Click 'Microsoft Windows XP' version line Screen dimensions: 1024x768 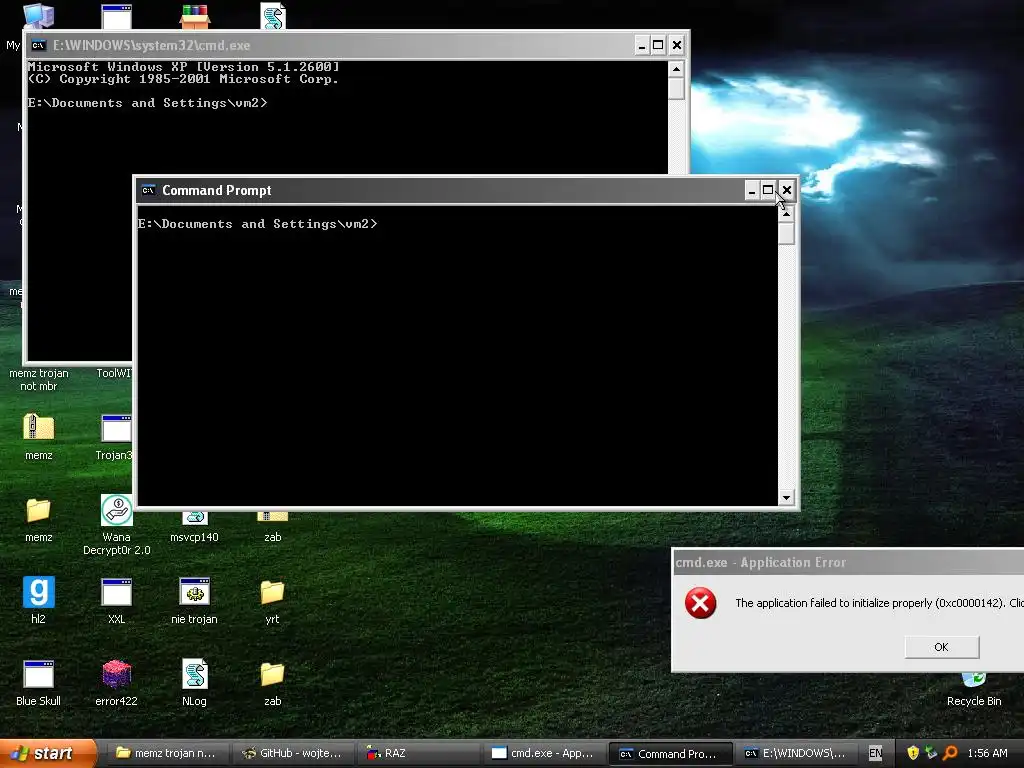click(x=184, y=67)
